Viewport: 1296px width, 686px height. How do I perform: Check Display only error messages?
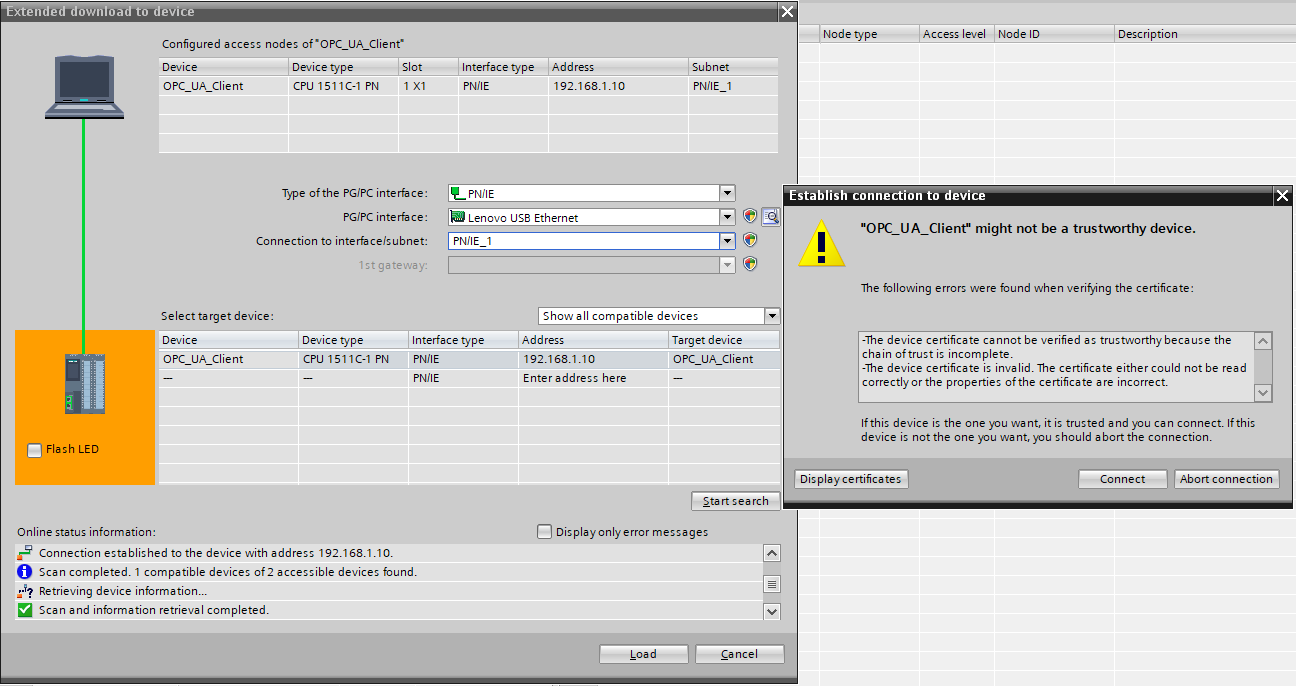point(544,532)
